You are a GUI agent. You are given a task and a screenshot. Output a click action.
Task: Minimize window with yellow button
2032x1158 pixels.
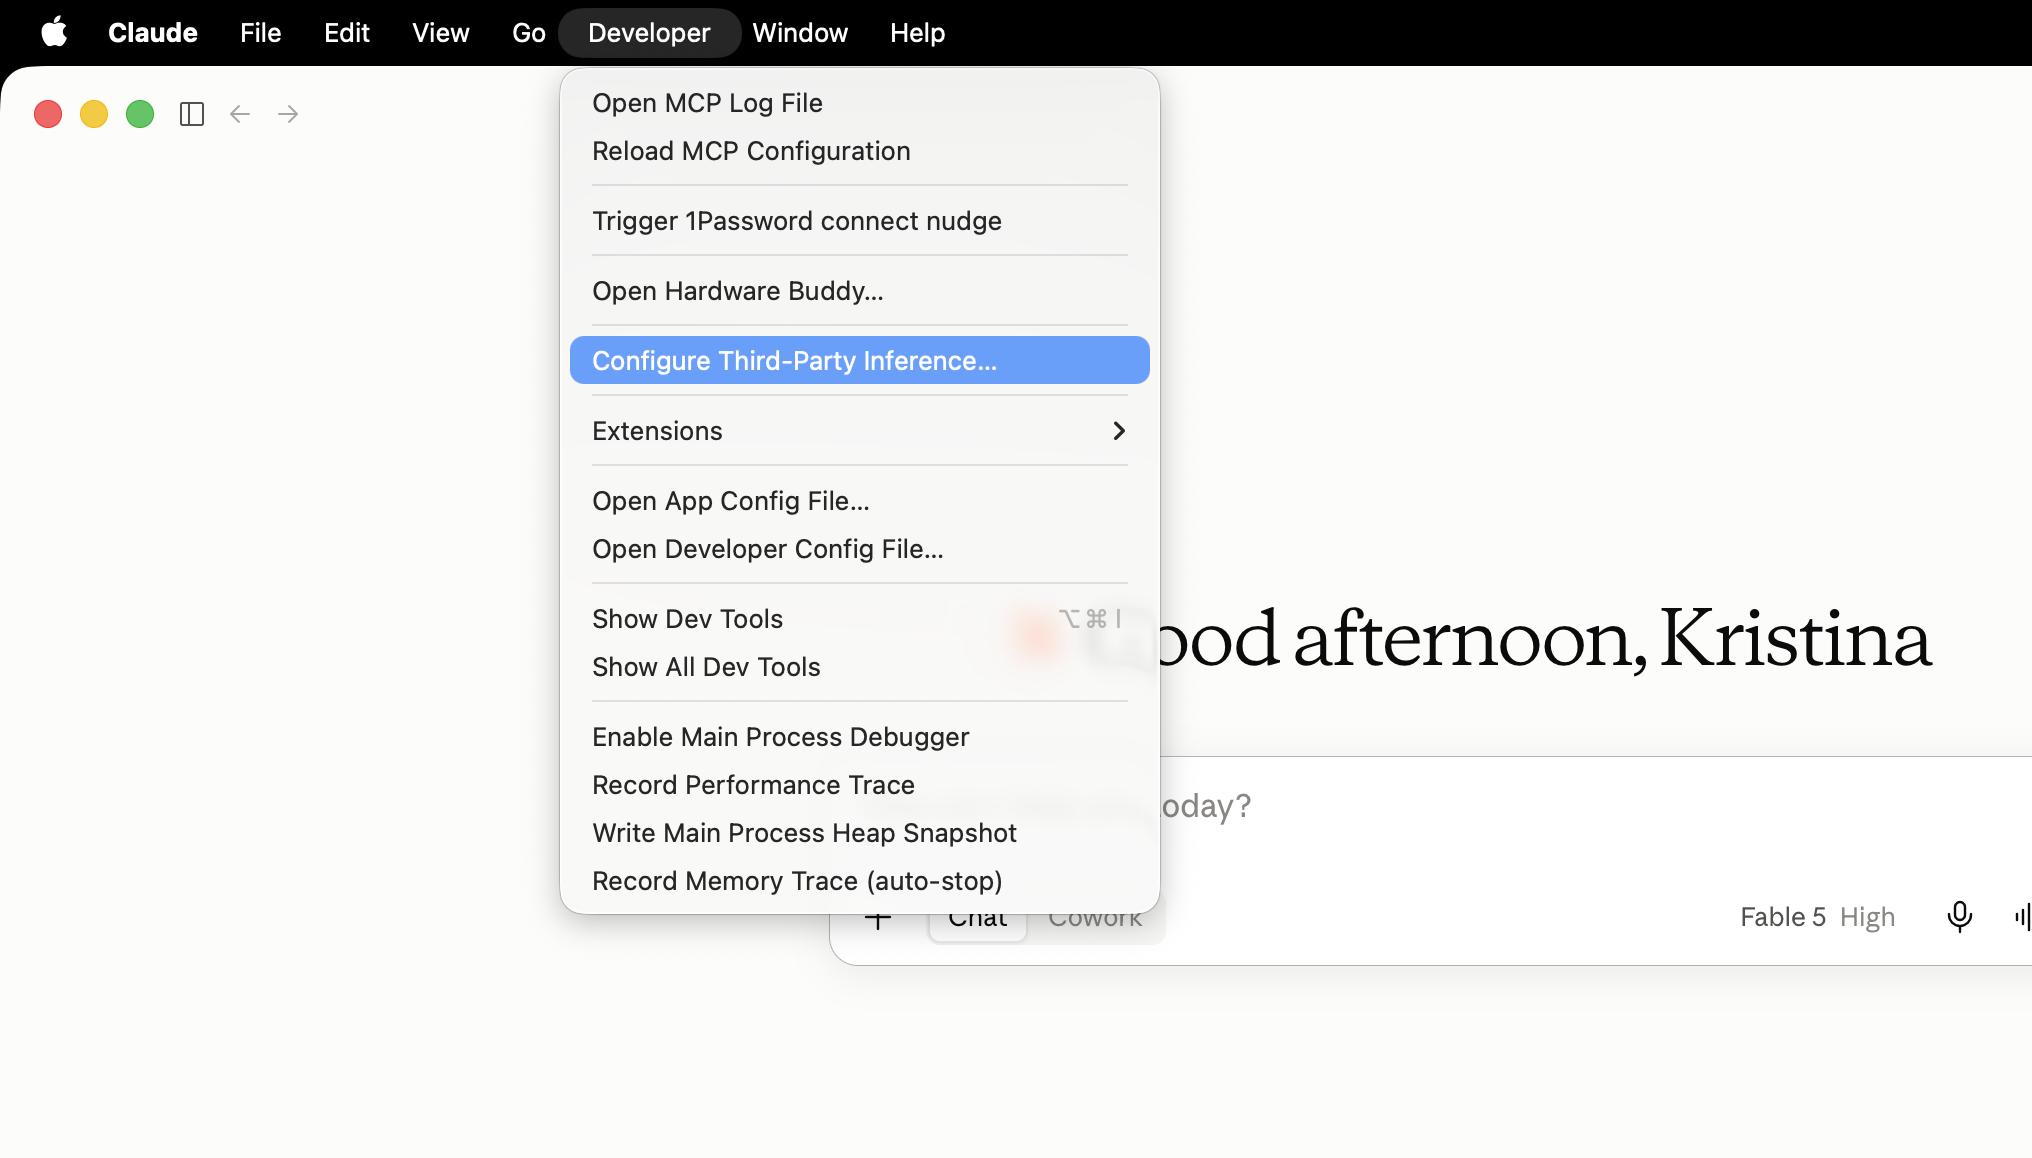click(94, 114)
